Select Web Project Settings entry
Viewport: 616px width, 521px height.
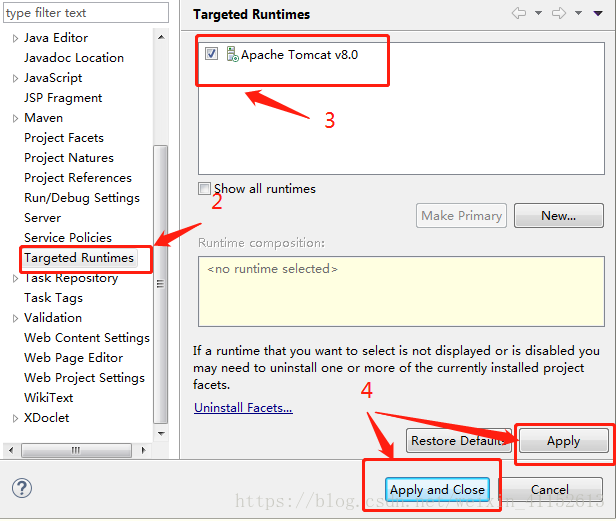pos(84,378)
